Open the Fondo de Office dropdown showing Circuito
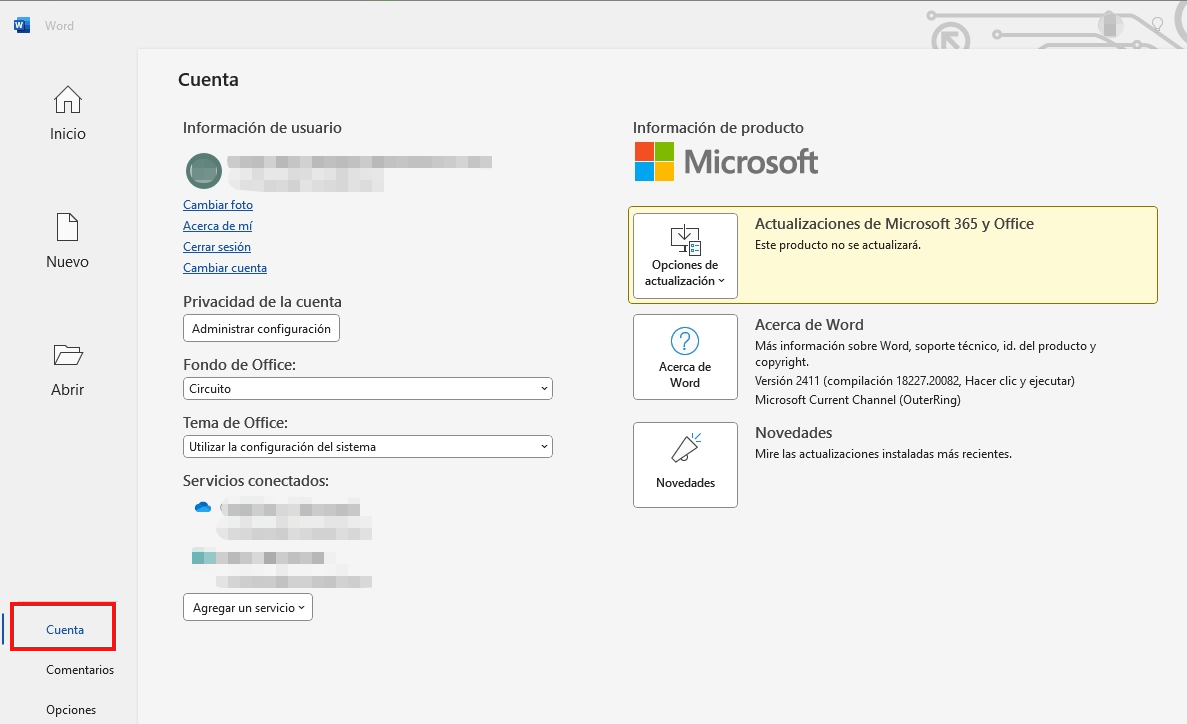The width and height of the screenshot is (1187, 724). (368, 389)
